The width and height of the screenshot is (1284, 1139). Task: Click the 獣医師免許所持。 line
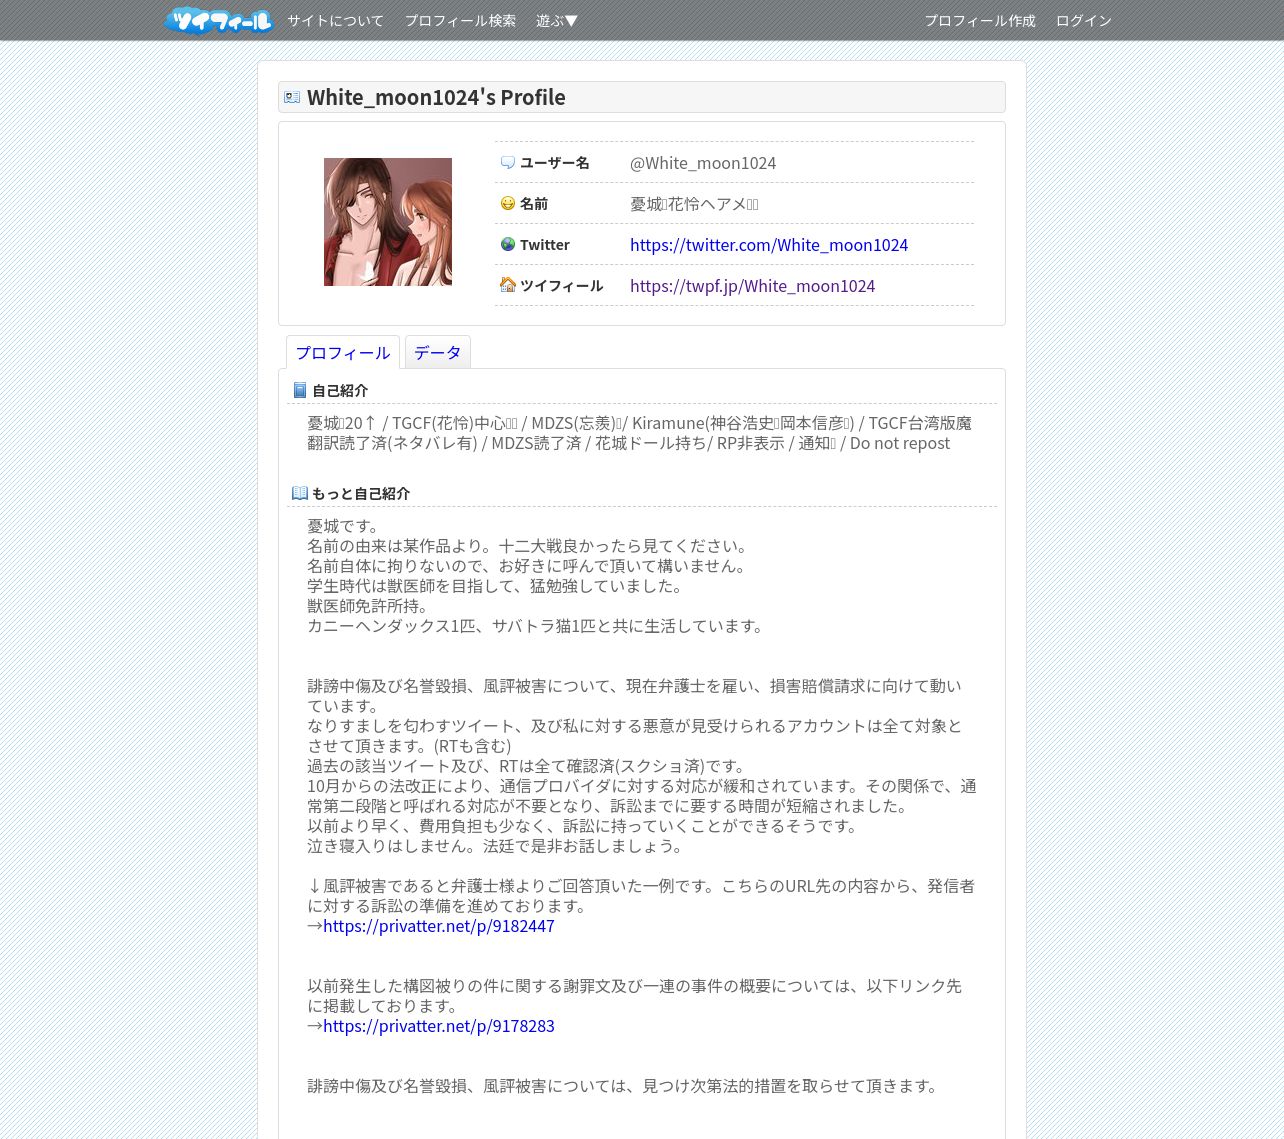[x=368, y=606]
